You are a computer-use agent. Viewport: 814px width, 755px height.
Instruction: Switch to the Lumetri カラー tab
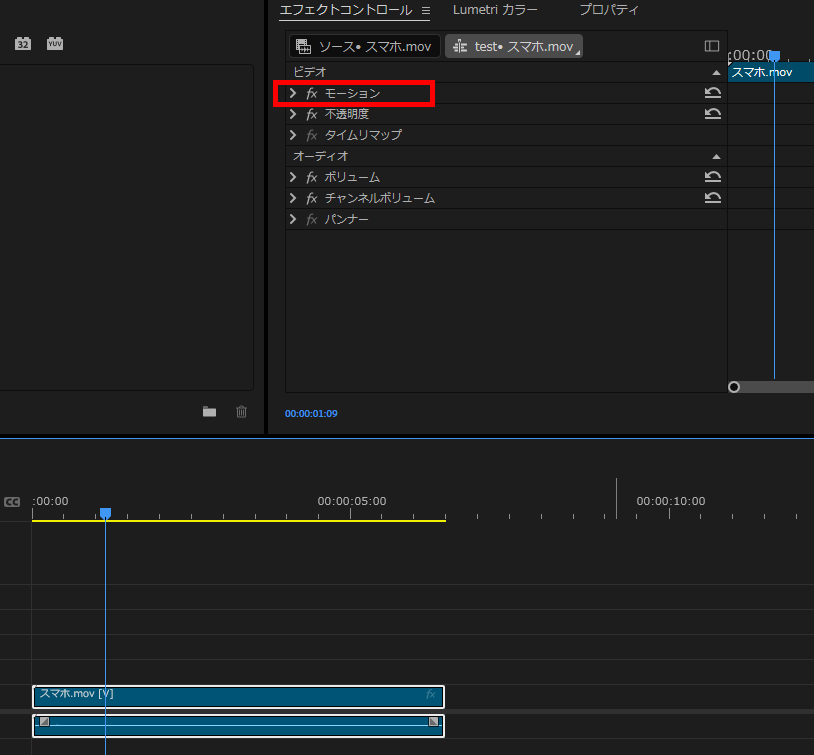495,10
